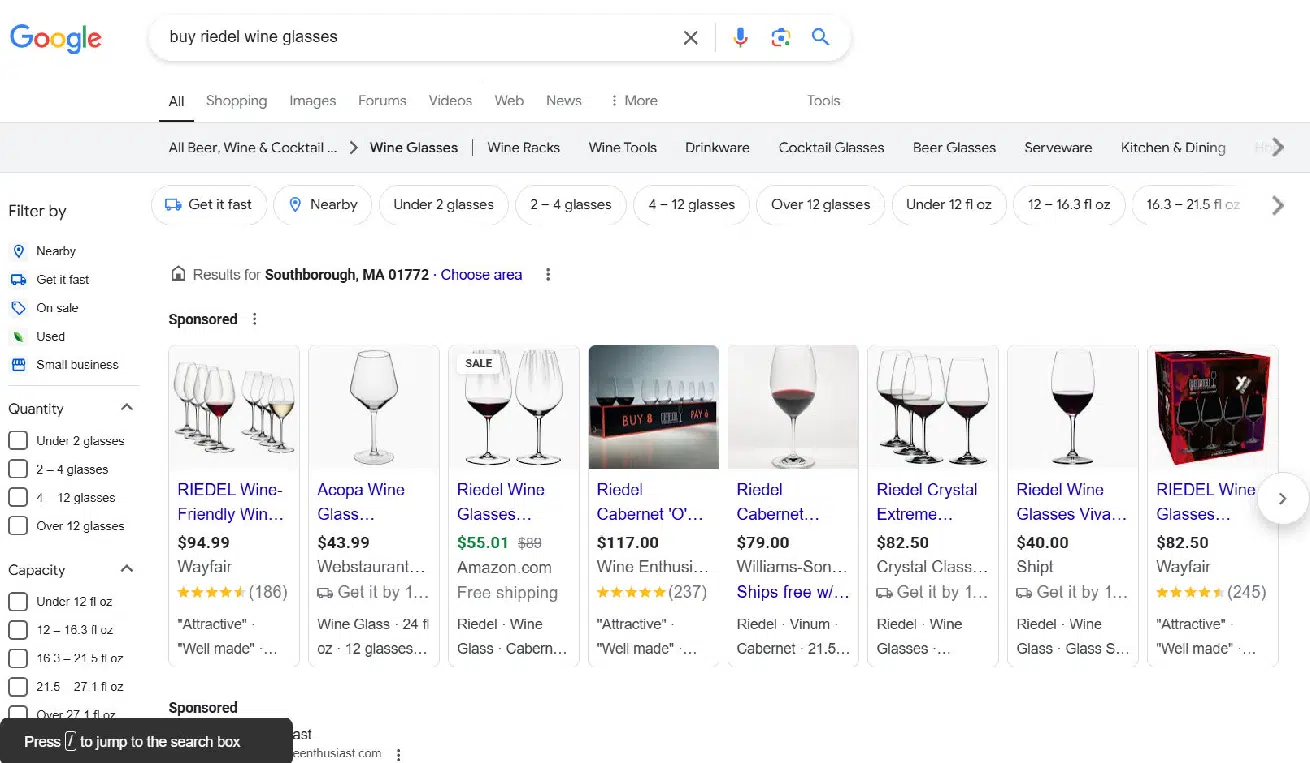Open the More search types dropdown
The width and height of the screenshot is (1310, 763).
click(x=633, y=100)
